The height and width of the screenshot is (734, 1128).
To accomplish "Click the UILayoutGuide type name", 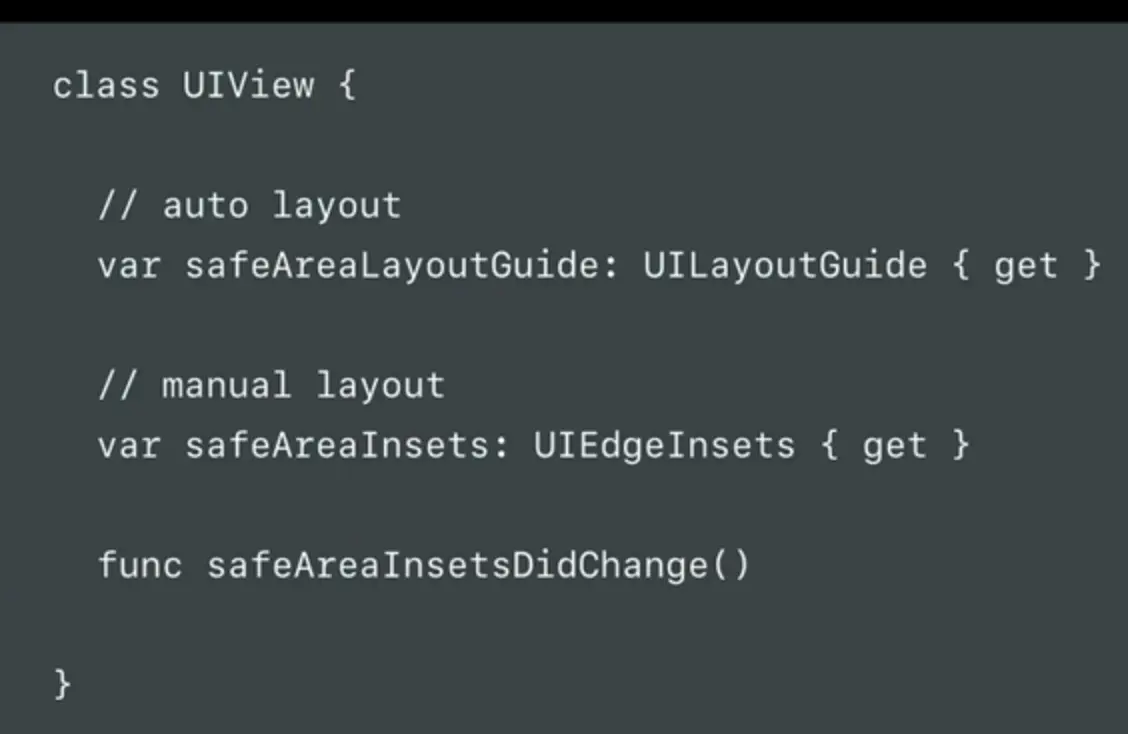I will [x=785, y=265].
